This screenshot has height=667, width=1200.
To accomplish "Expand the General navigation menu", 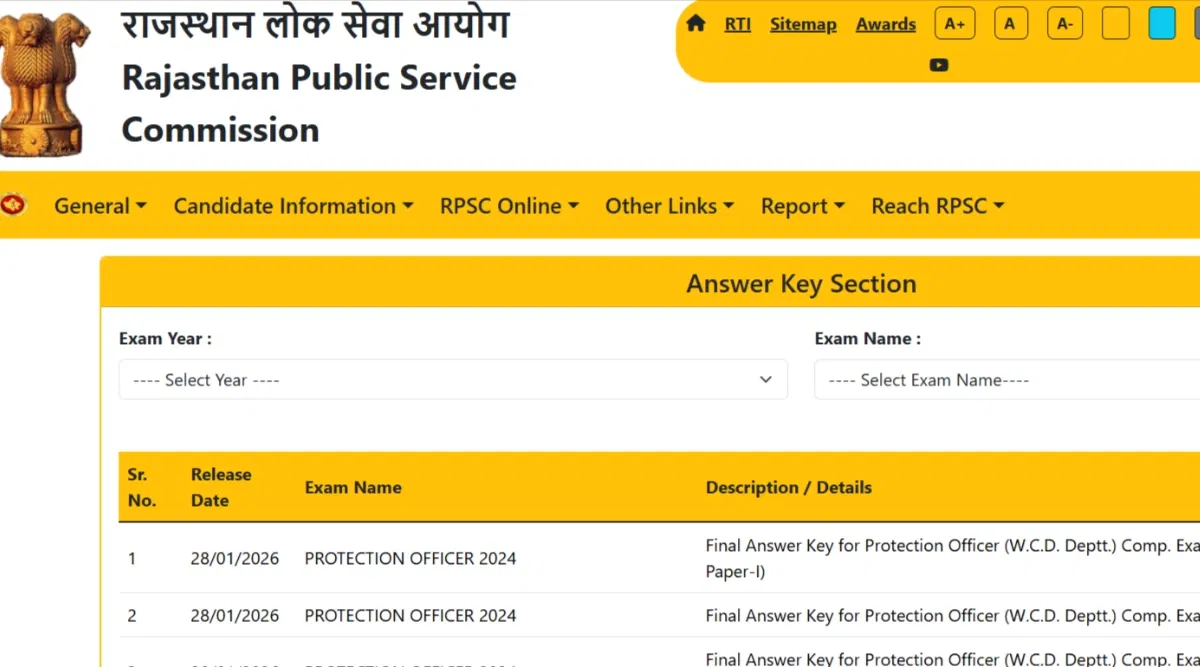I will tap(99, 206).
